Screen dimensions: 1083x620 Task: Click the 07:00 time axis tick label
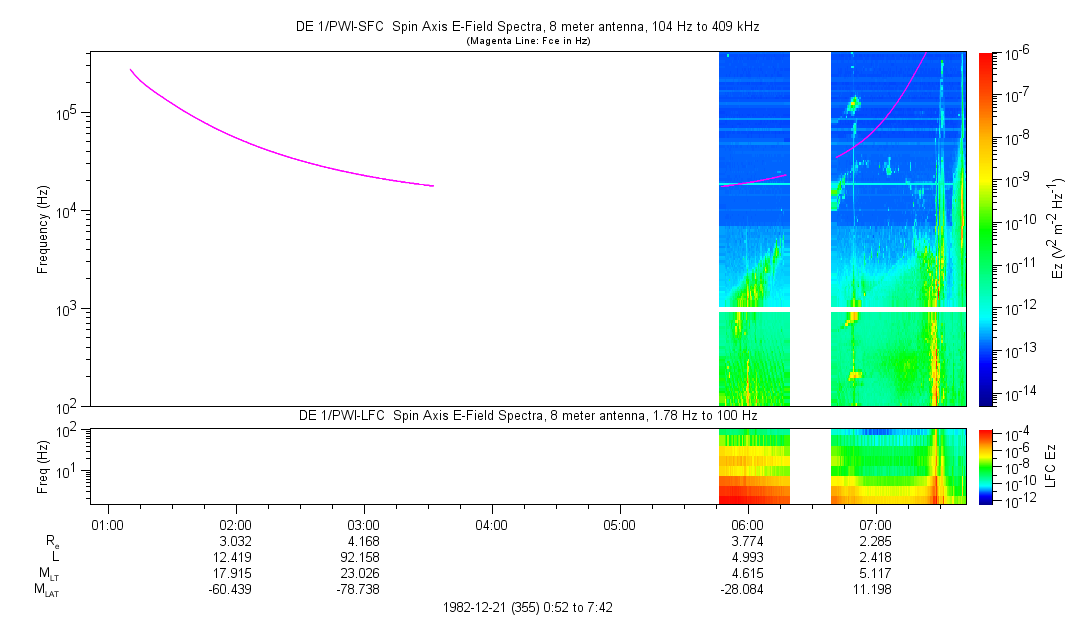coord(875,525)
